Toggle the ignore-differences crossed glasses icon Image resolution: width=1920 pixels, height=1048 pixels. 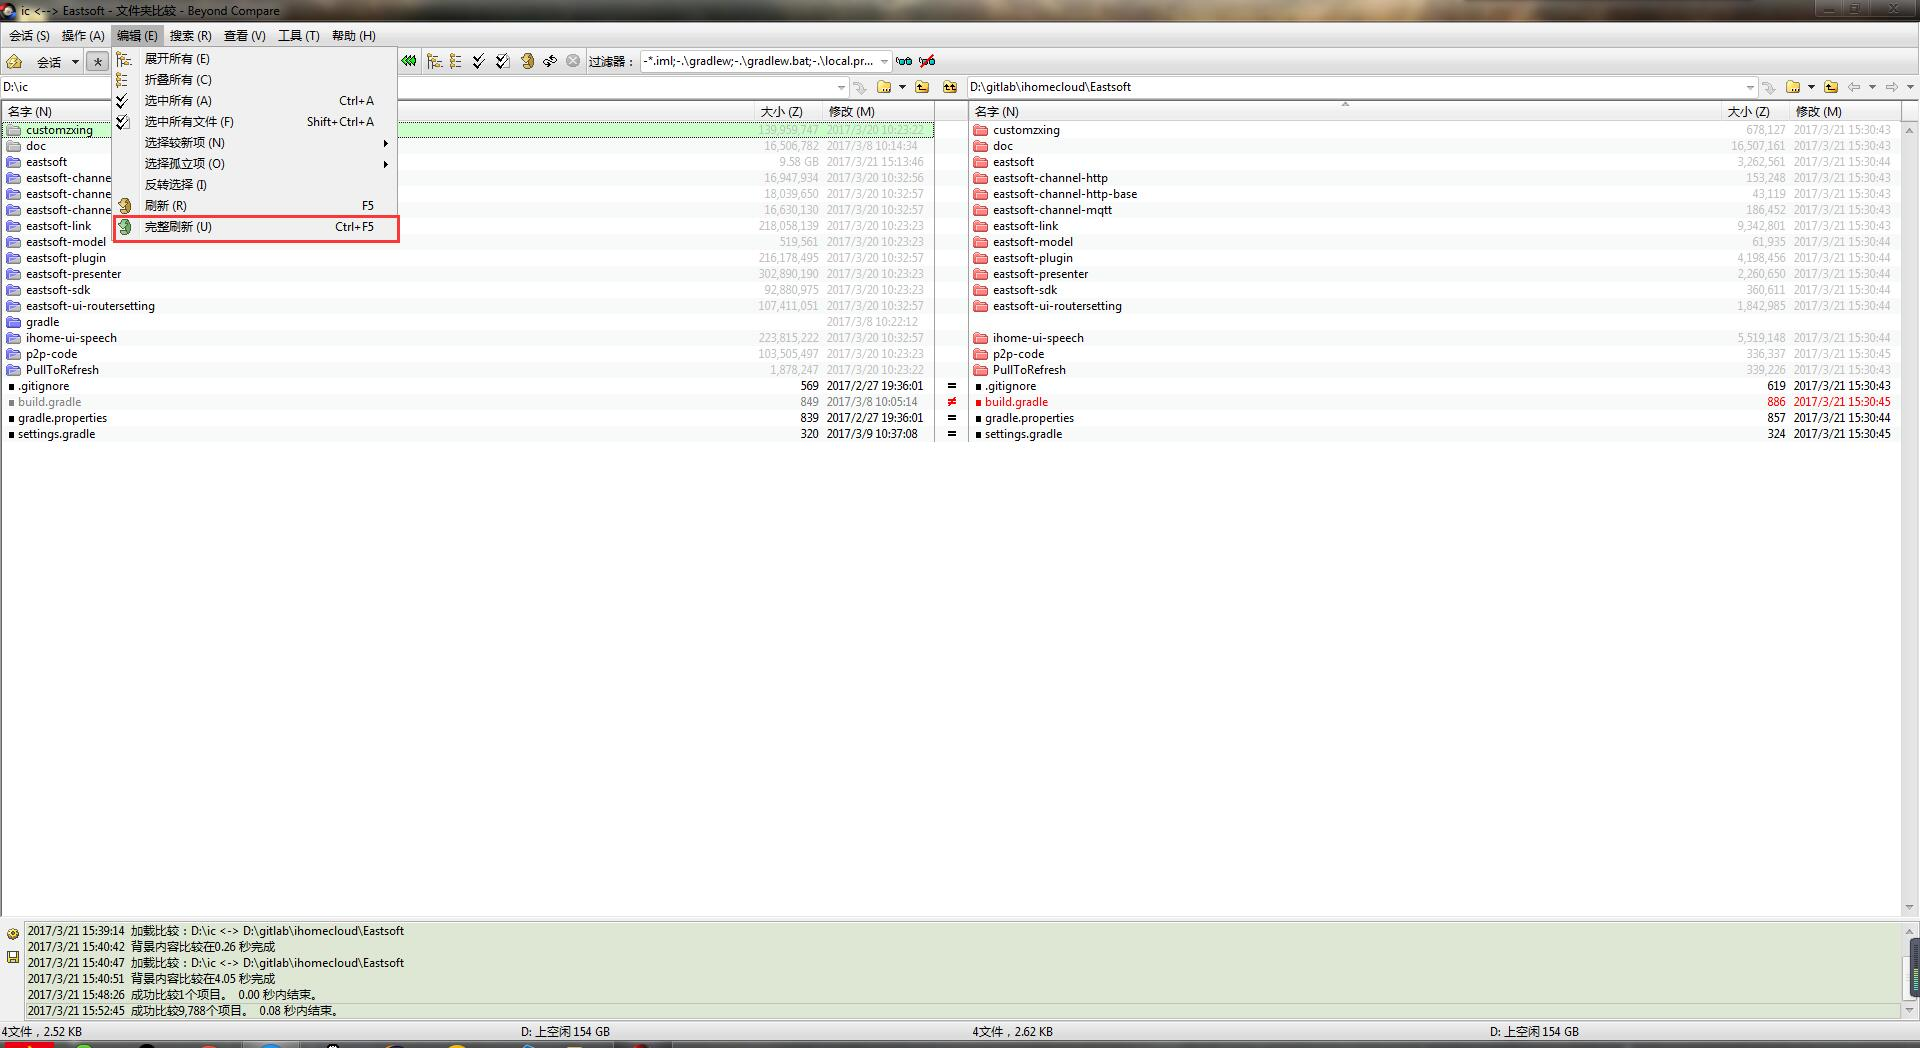(928, 61)
